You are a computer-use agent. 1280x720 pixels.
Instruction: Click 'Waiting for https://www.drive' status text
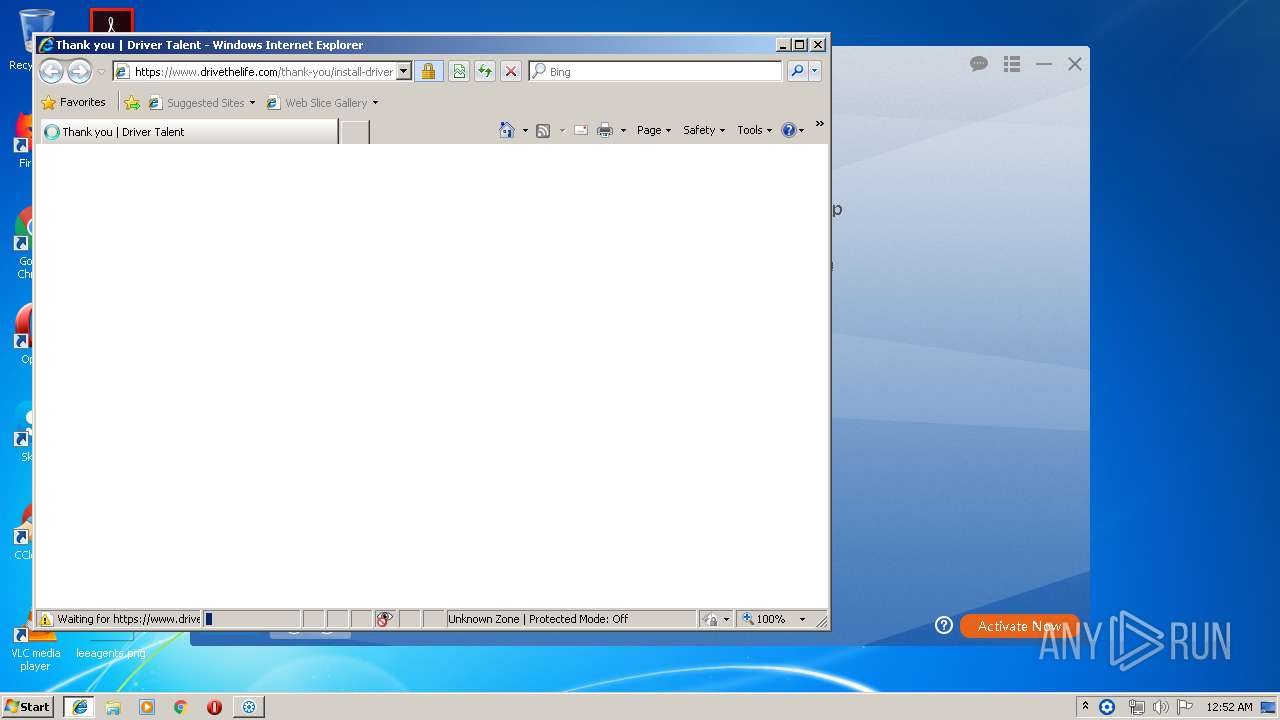click(129, 619)
